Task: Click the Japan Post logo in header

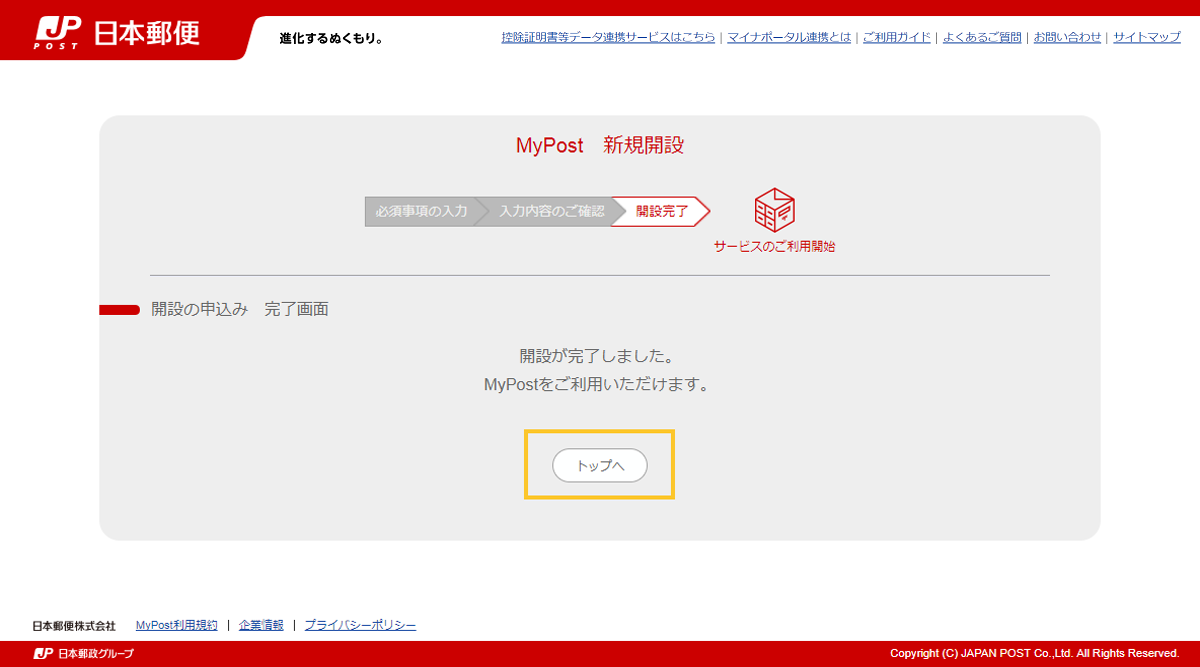Action: (117, 32)
